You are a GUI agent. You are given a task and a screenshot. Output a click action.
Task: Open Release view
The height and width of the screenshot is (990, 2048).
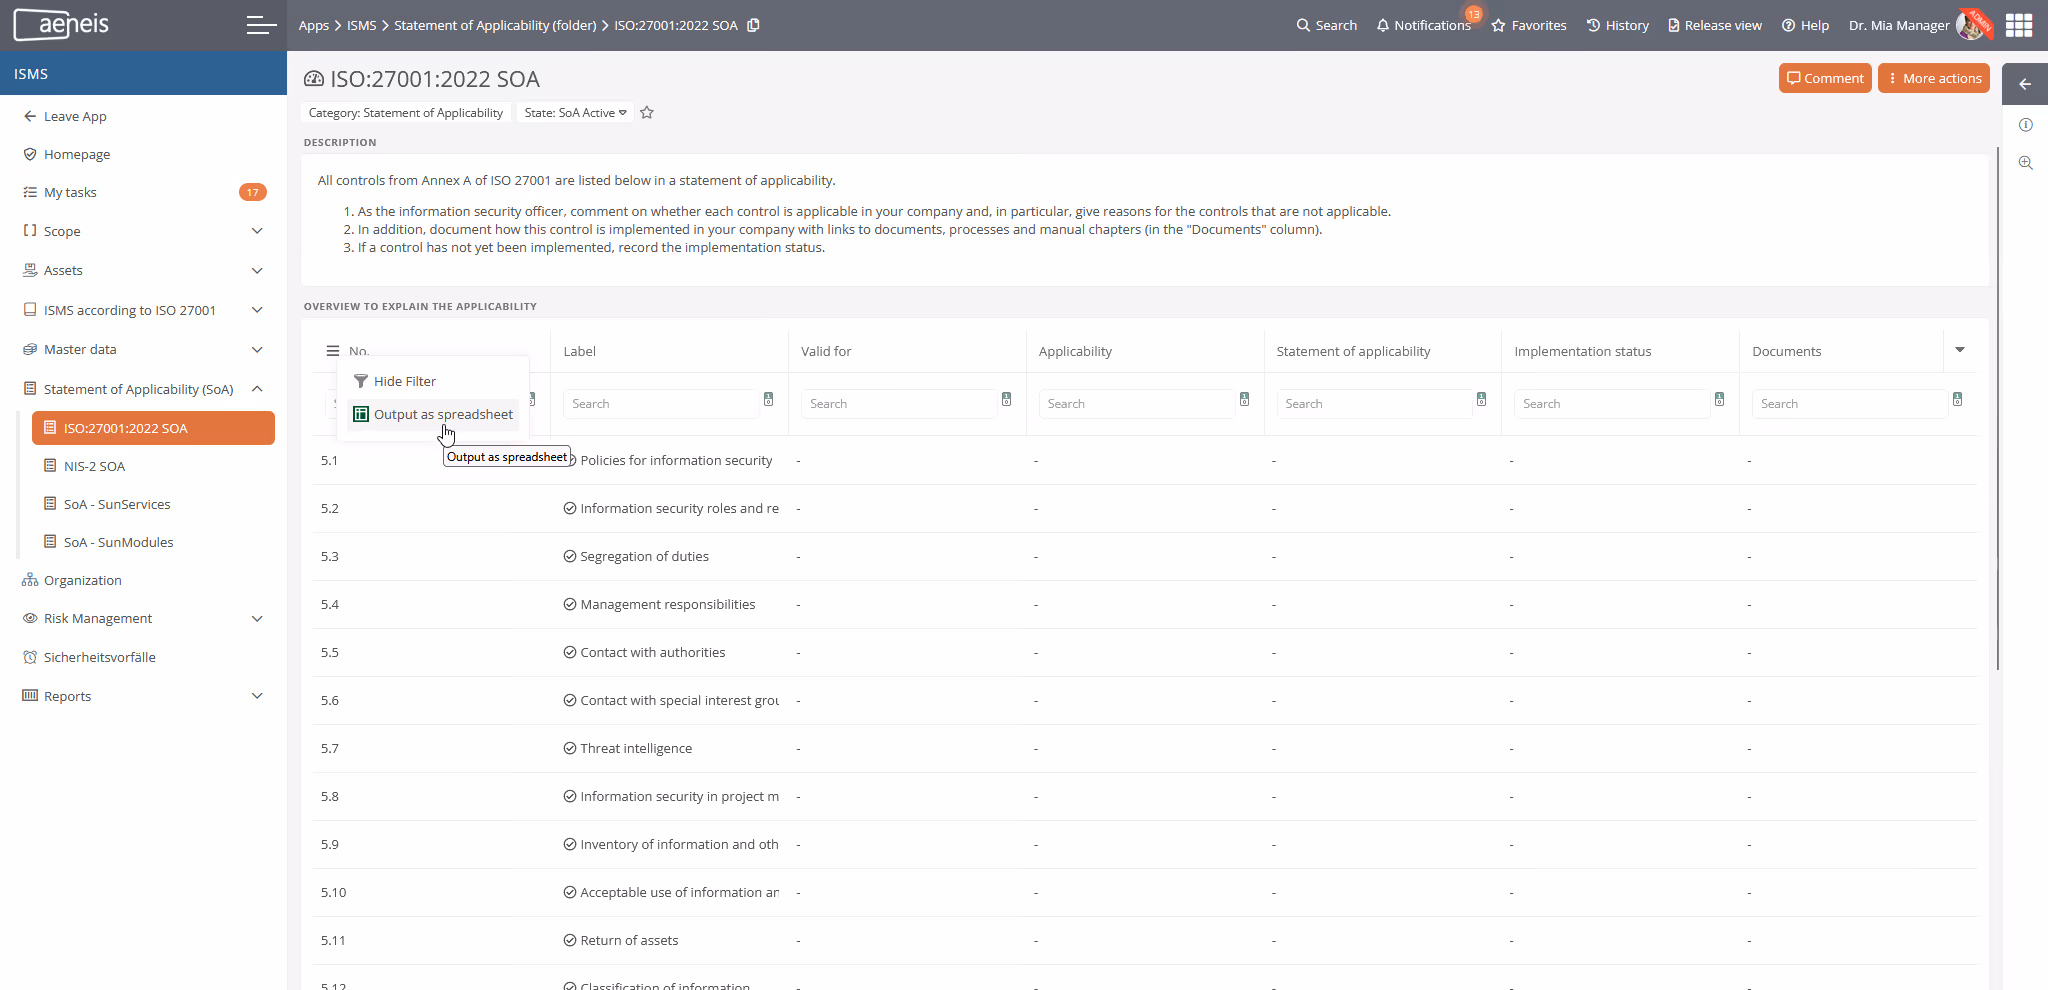click(1715, 25)
